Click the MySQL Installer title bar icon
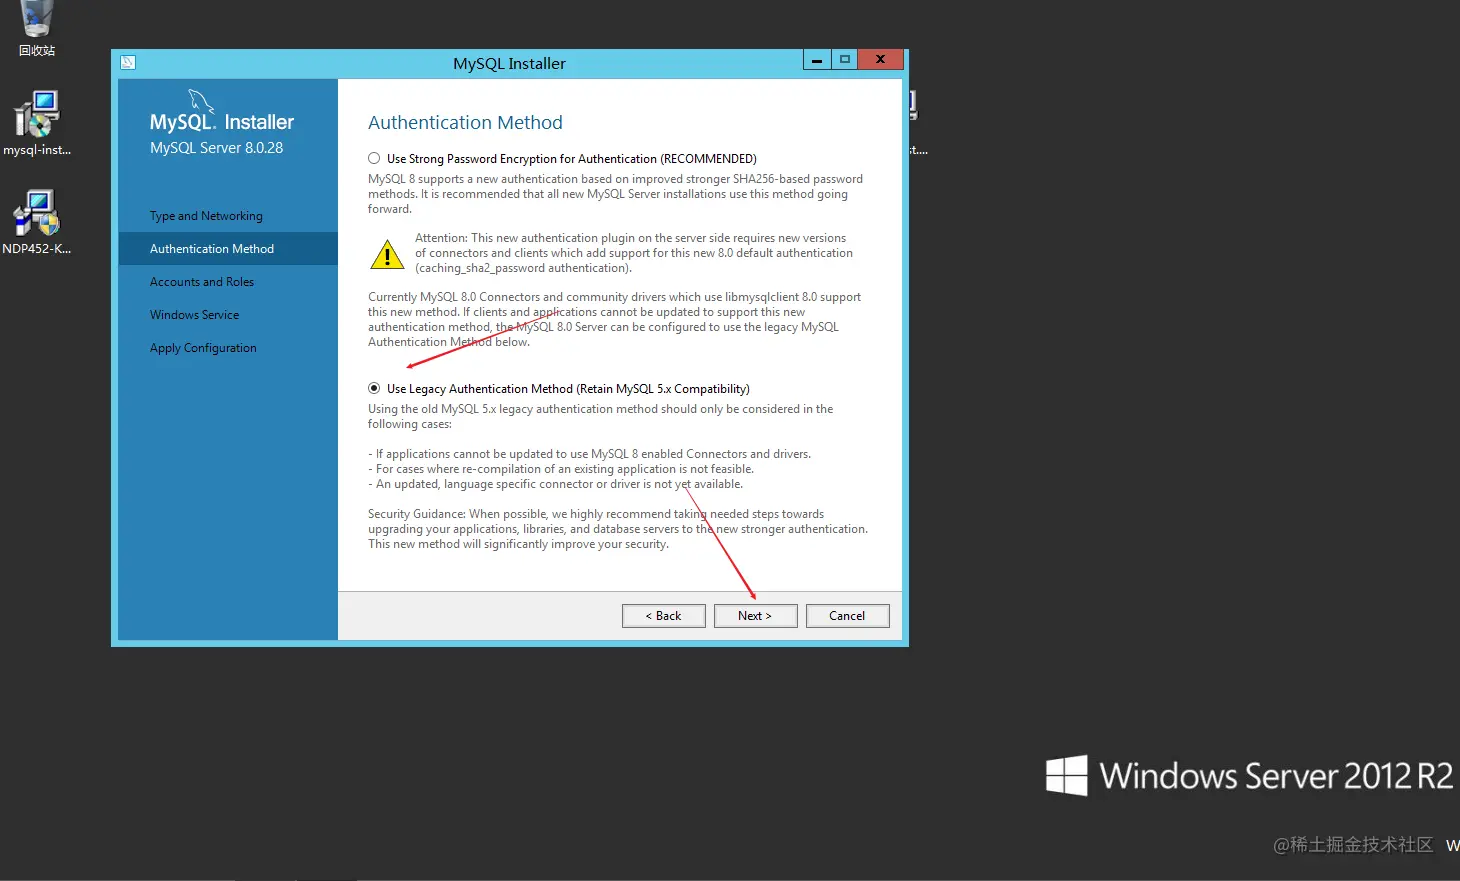The image size is (1460, 881). (x=128, y=62)
